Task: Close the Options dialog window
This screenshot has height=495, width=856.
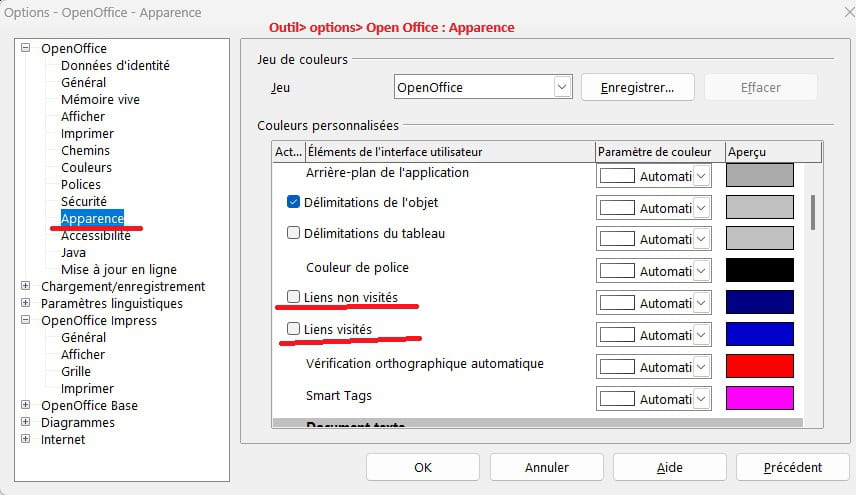Action: click(x=849, y=13)
